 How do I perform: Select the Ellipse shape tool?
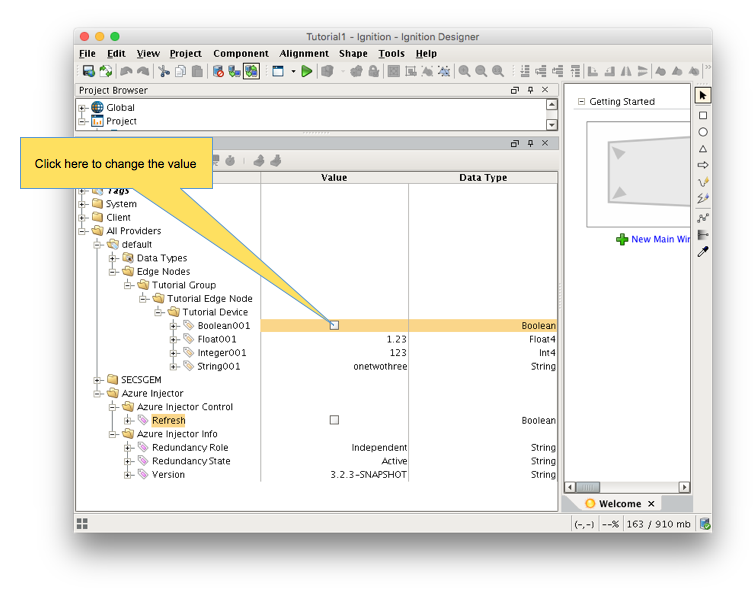[703, 132]
